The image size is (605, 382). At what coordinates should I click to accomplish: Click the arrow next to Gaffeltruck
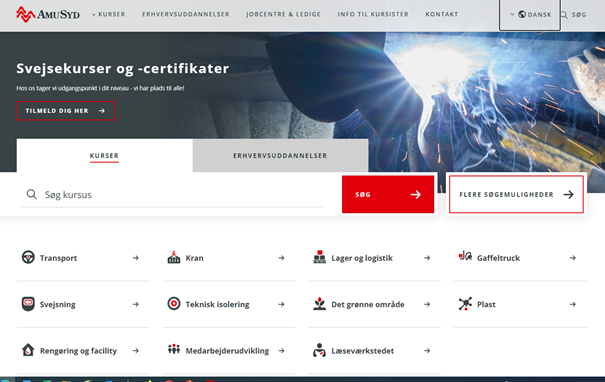pos(573,258)
